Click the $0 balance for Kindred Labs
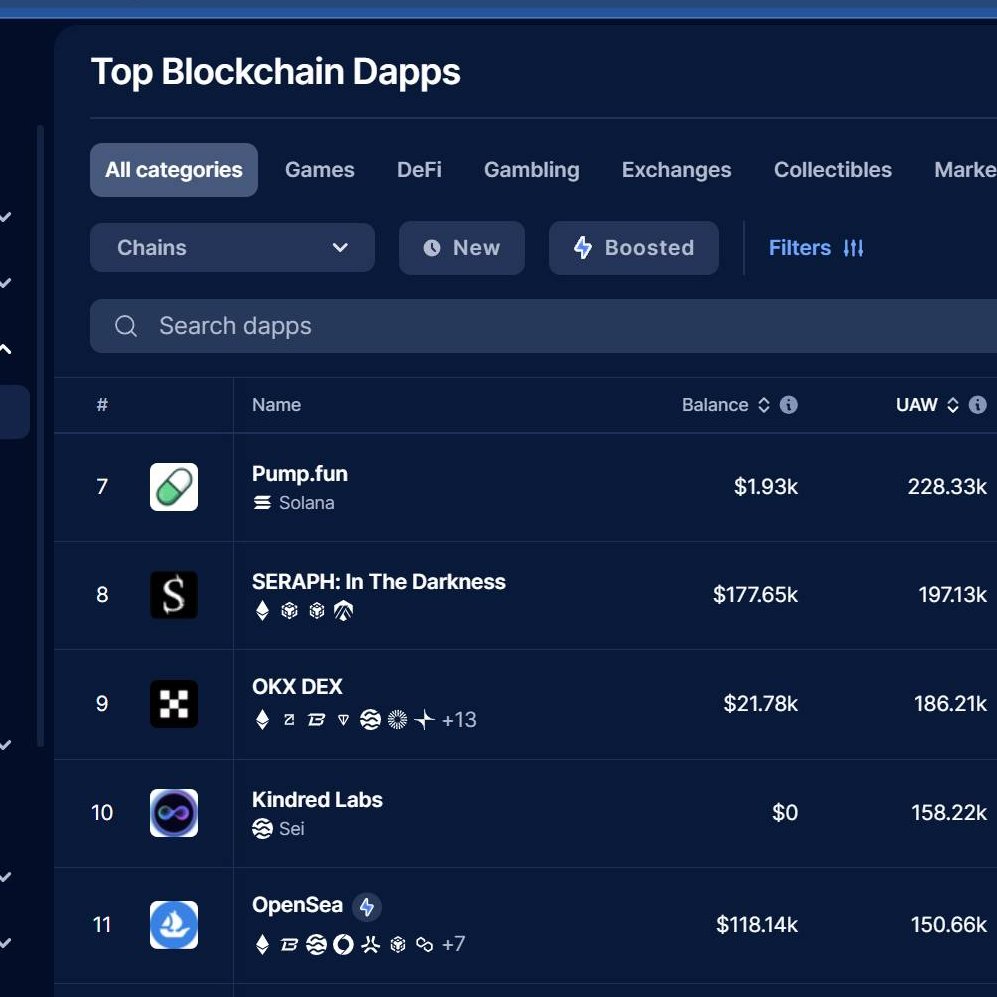Viewport: 997px width, 997px height. point(785,813)
